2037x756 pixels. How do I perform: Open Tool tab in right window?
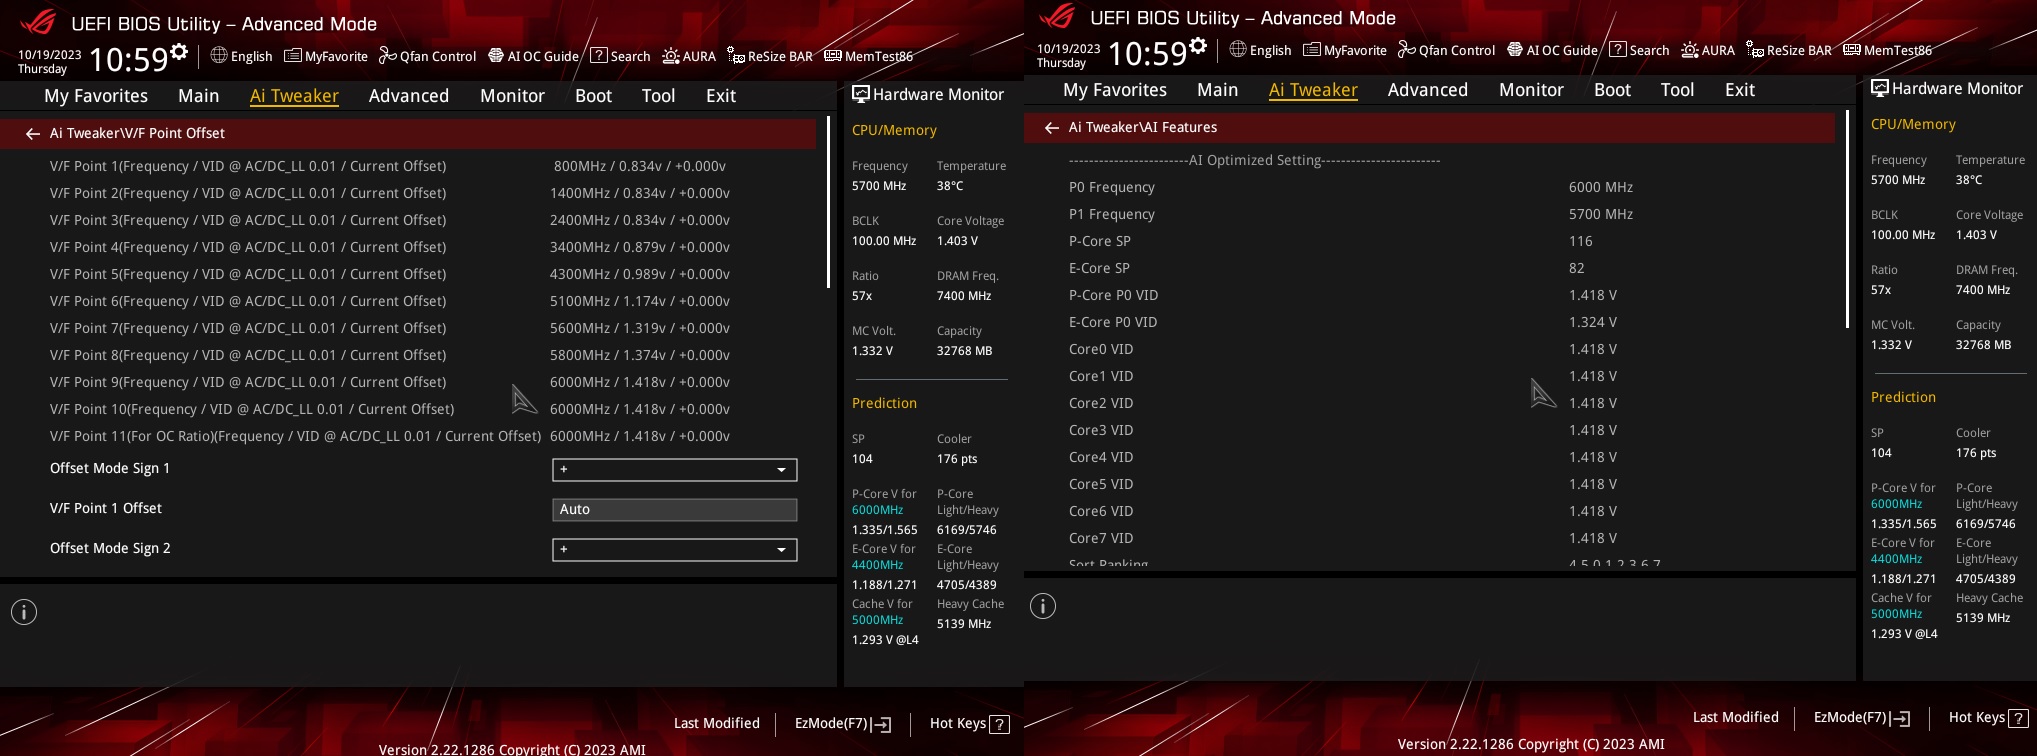(1677, 89)
